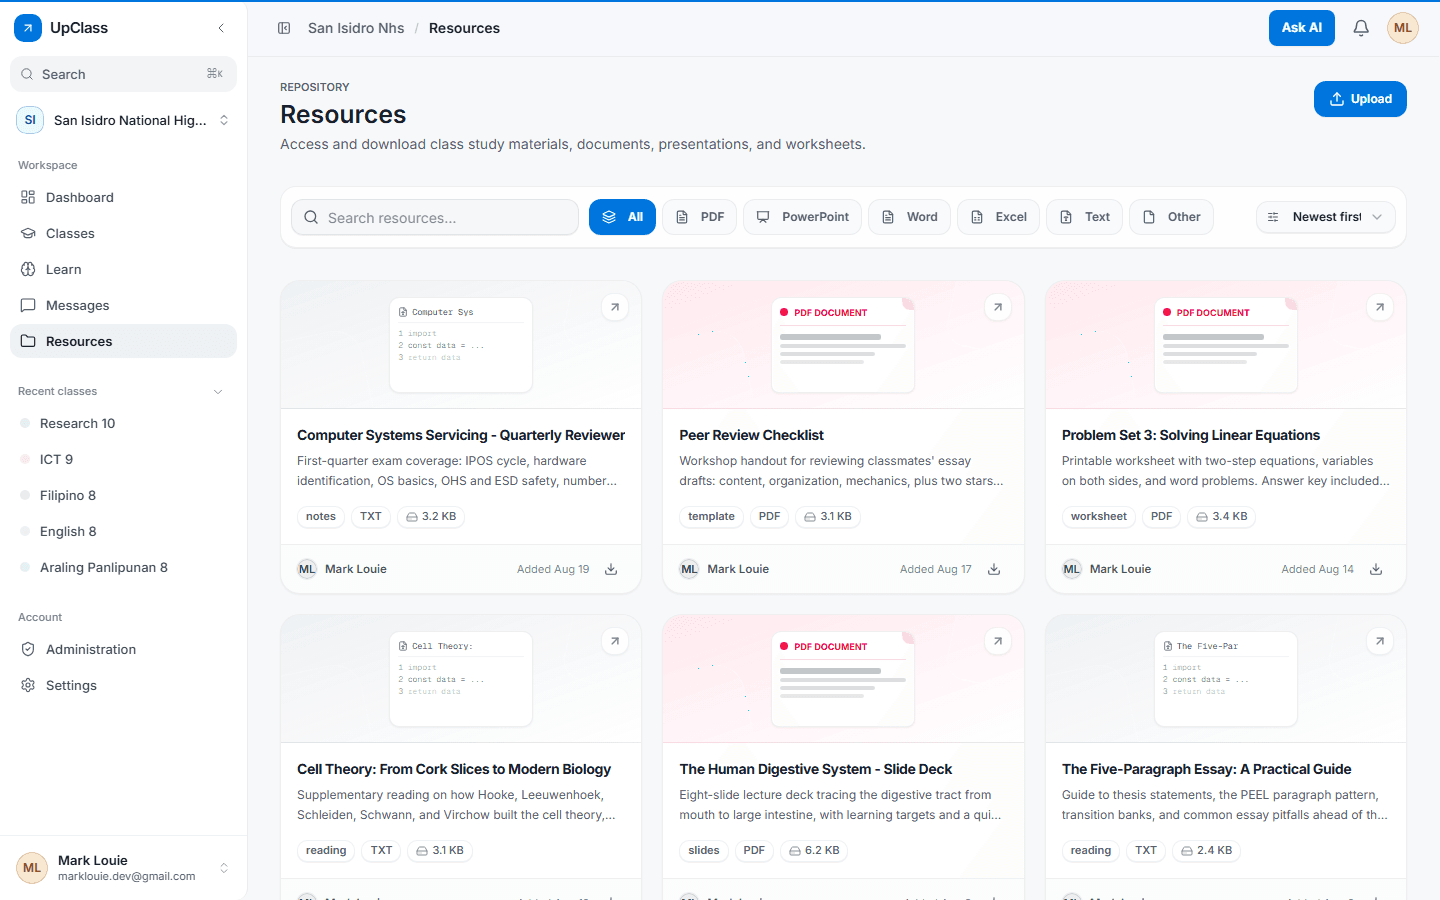This screenshot has width=1440, height=900.
Task: Filter resources by PowerPoint
Action: click(802, 217)
